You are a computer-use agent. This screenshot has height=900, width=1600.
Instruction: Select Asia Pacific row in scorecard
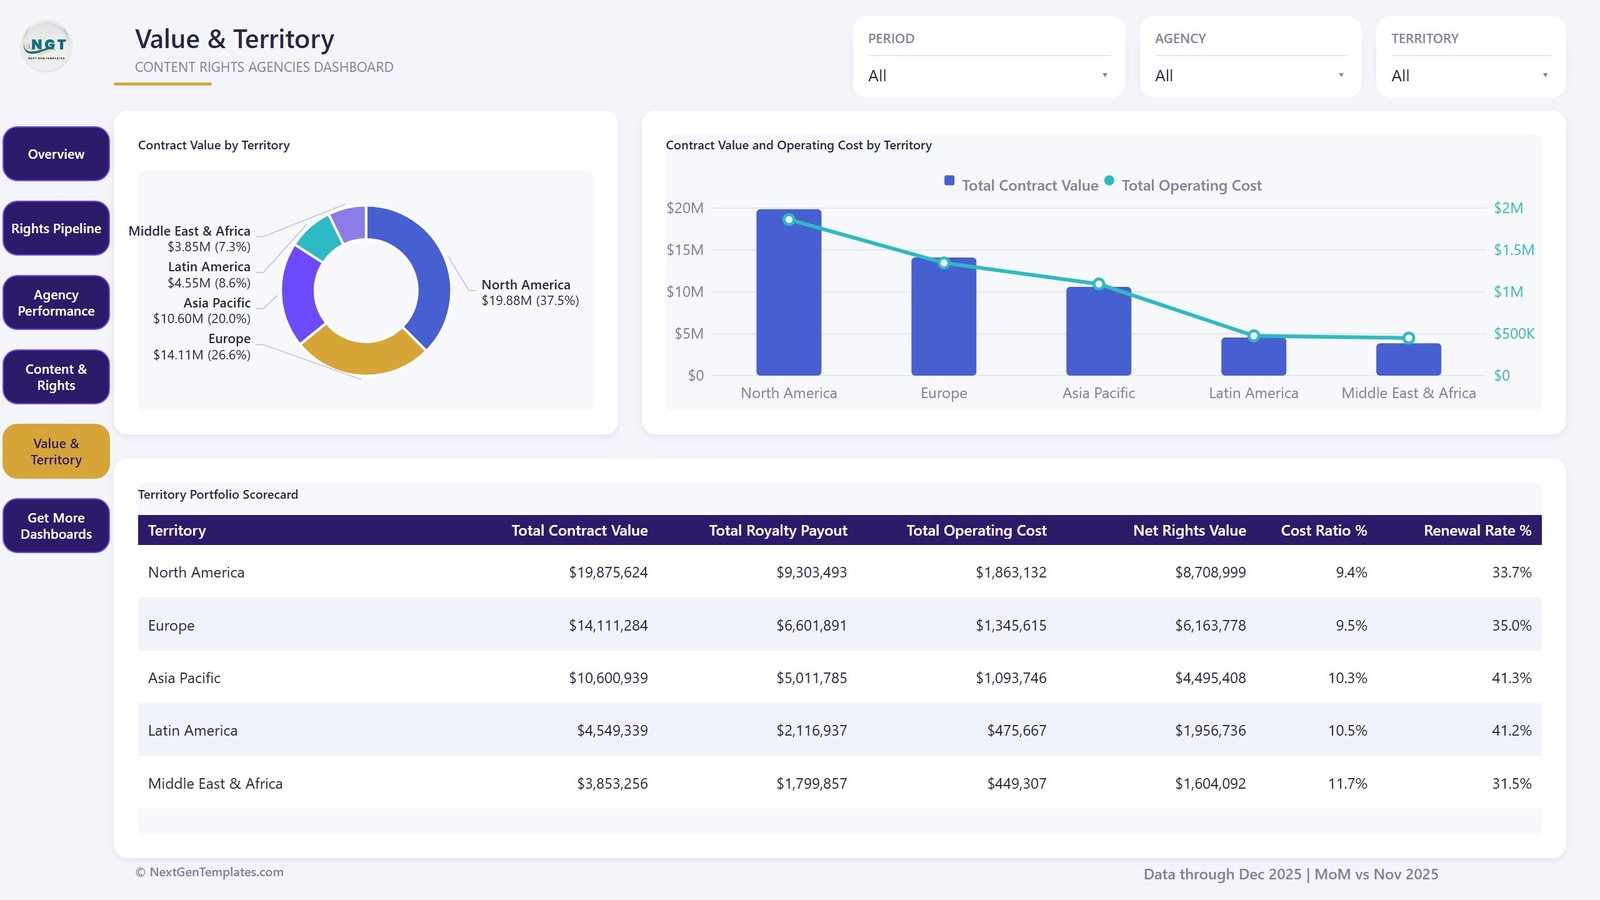[840, 678]
